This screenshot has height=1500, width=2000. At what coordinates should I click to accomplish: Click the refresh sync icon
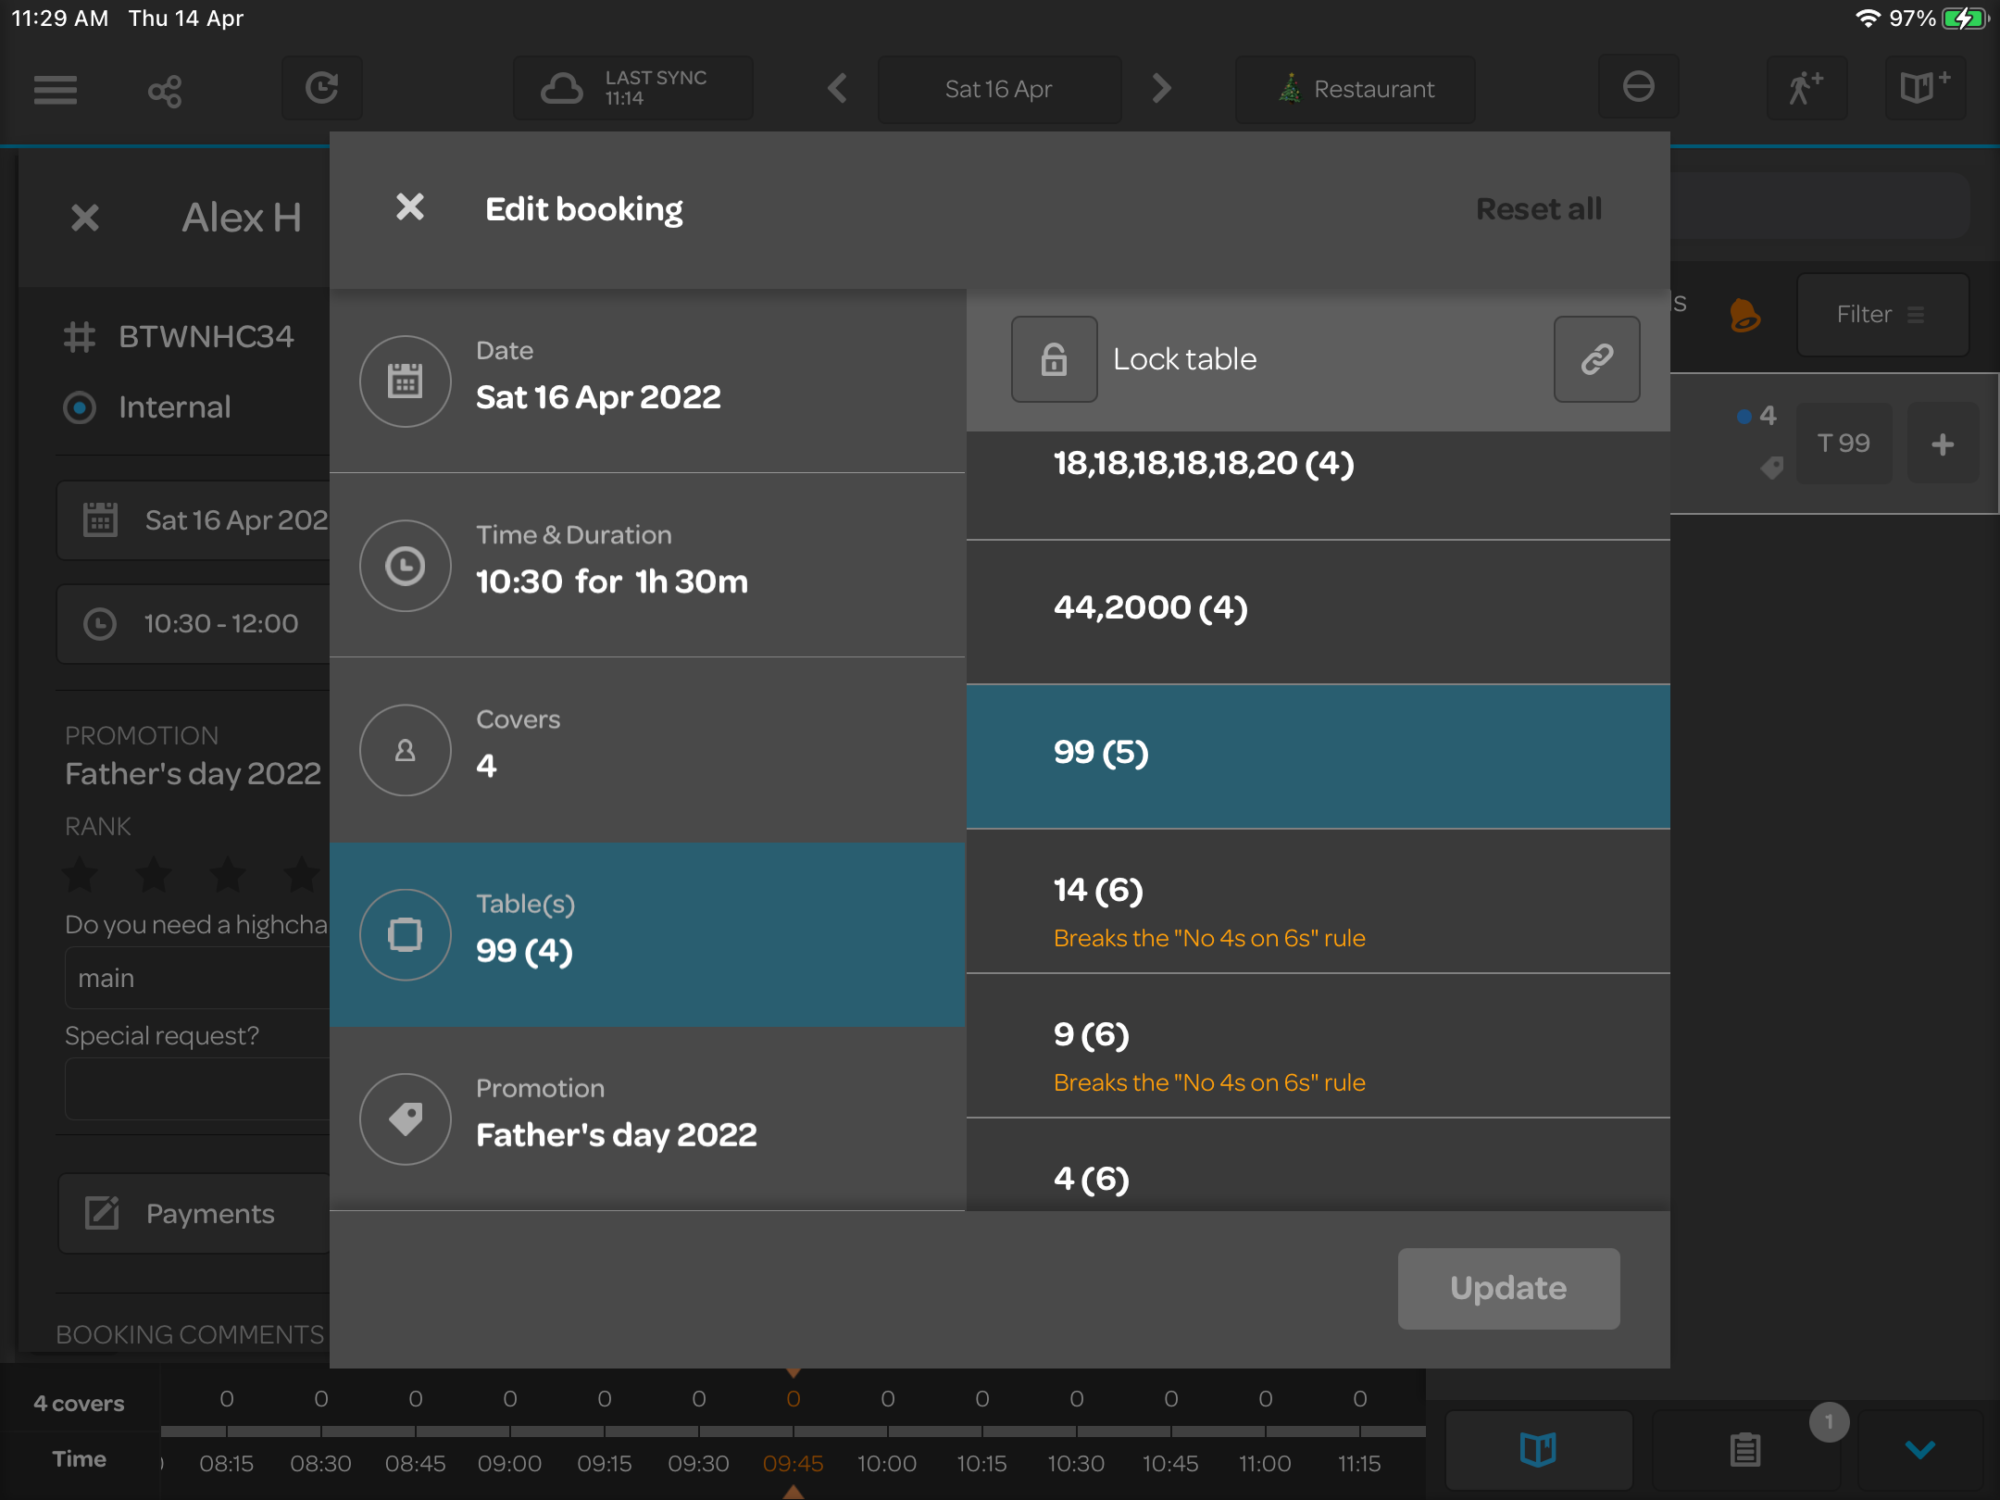(321, 89)
